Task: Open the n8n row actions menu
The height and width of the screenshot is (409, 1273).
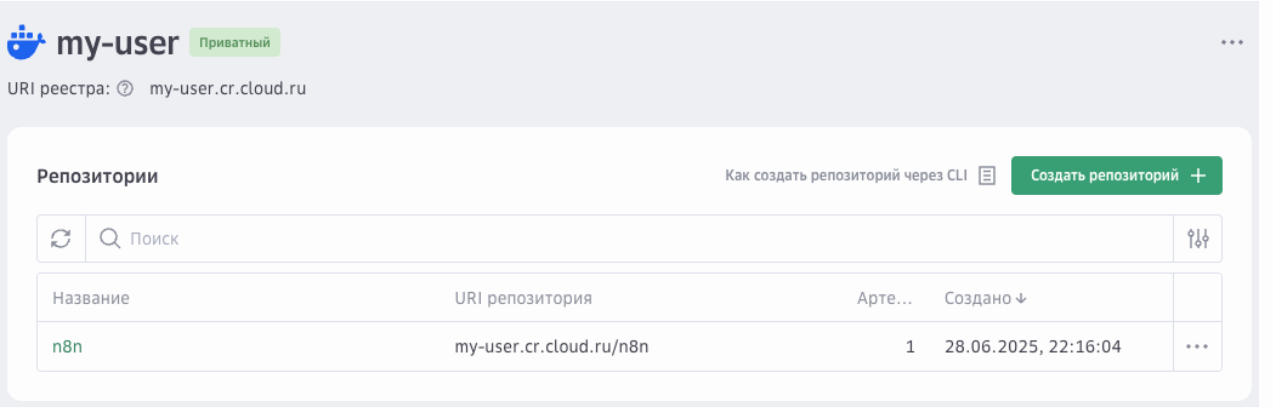Action: tap(1197, 347)
